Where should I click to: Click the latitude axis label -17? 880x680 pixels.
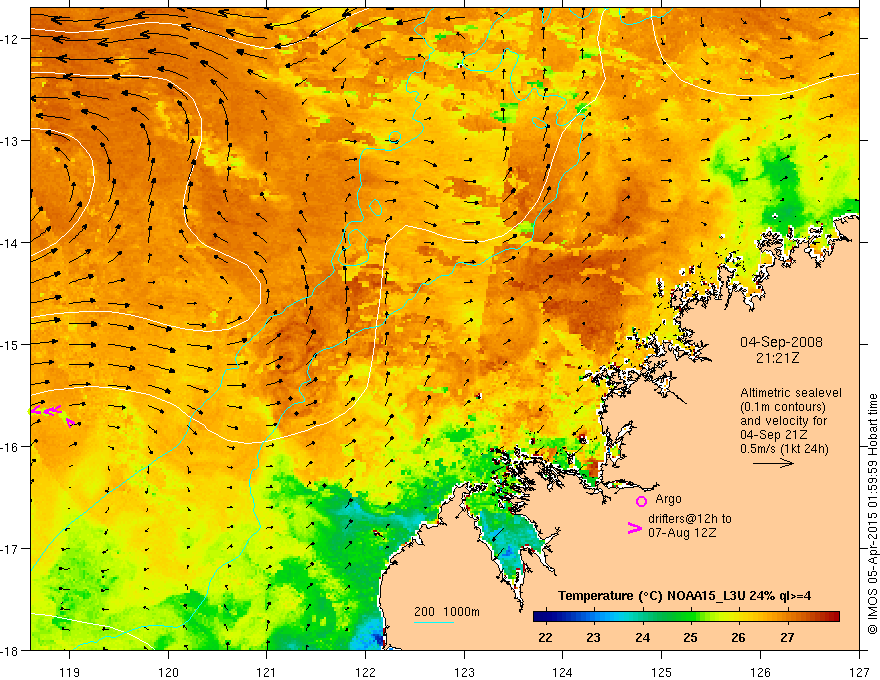10,549
